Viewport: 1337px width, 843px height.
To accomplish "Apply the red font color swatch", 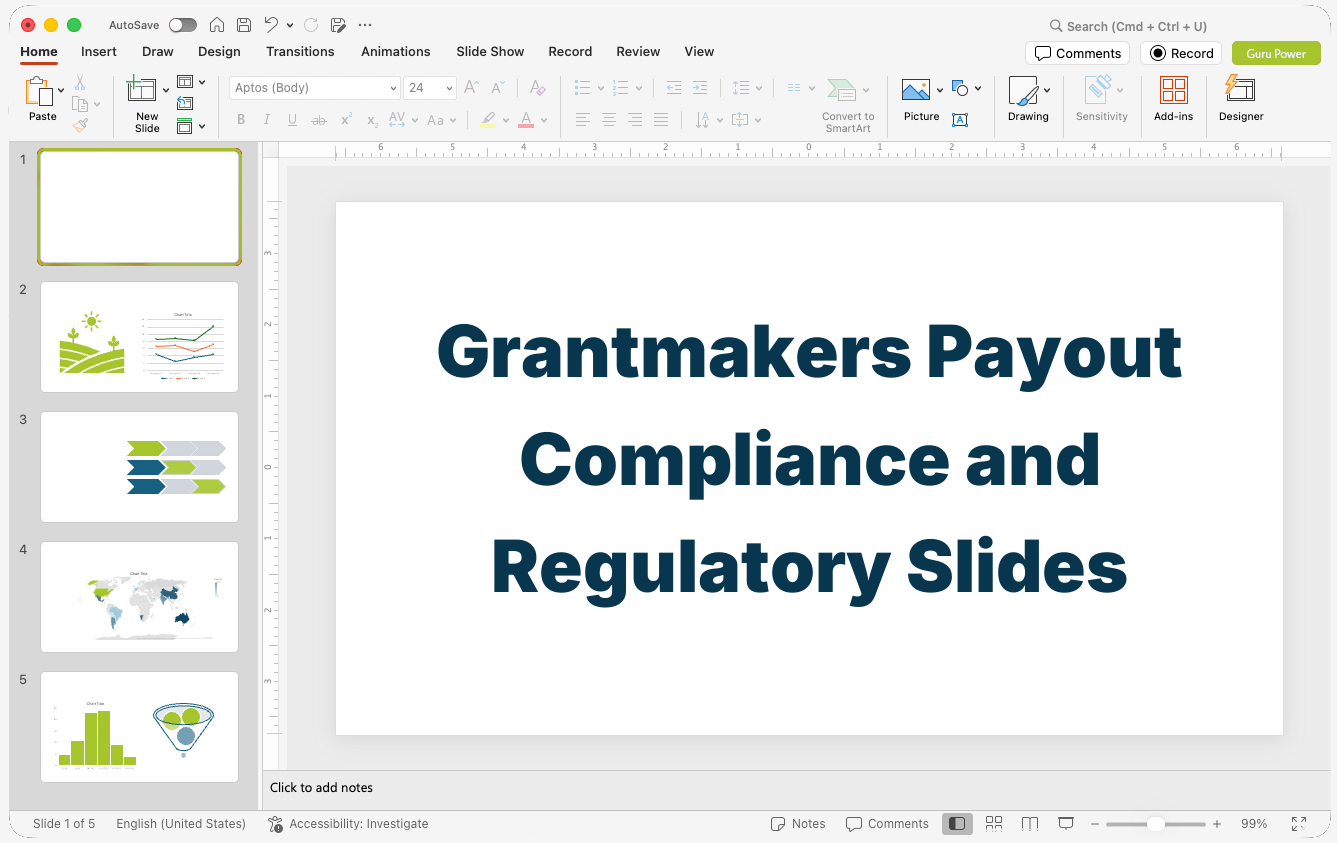I will click(526, 120).
